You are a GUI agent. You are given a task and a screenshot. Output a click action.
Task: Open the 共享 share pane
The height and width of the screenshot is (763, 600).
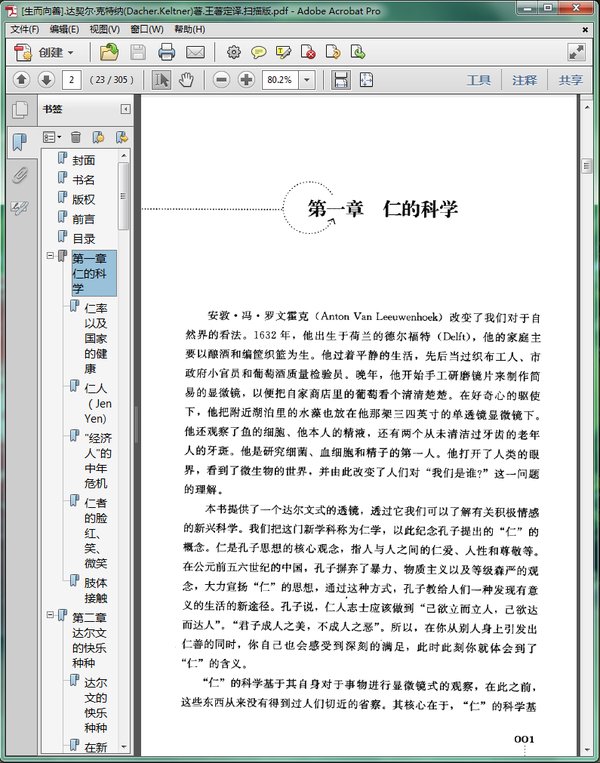(570, 80)
